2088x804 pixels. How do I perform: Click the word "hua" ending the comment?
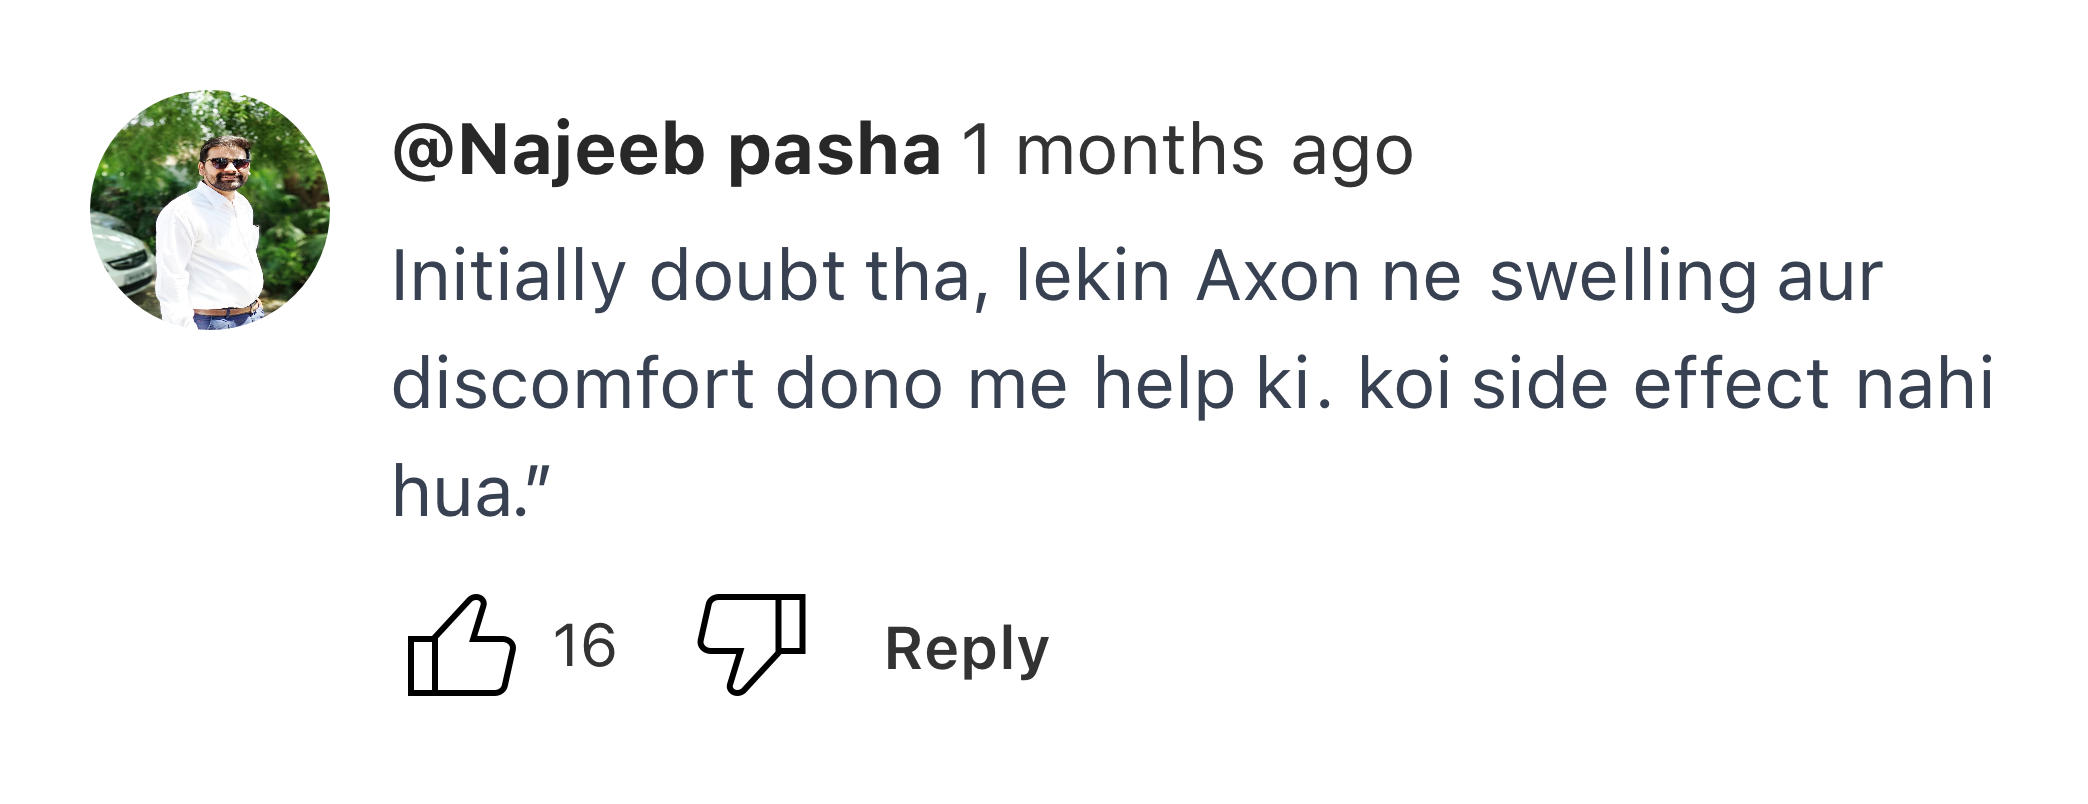coord(452,492)
